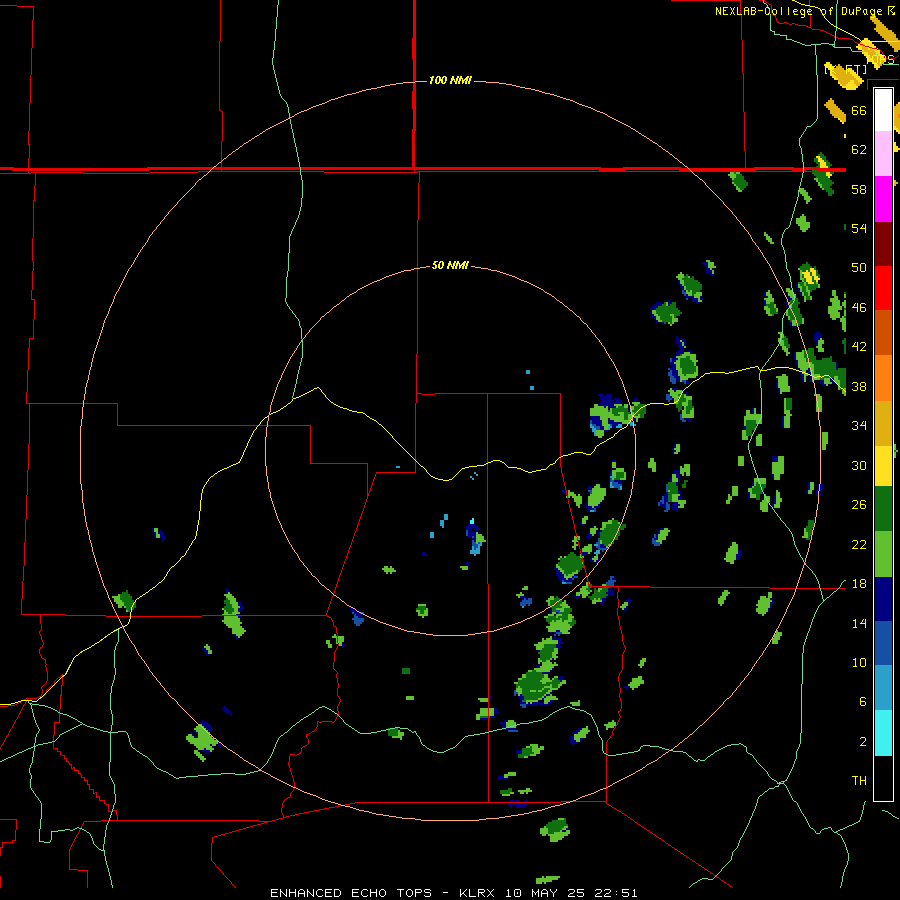Click the '46' legend value
The width and height of the screenshot is (900, 900).
(x=859, y=308)
